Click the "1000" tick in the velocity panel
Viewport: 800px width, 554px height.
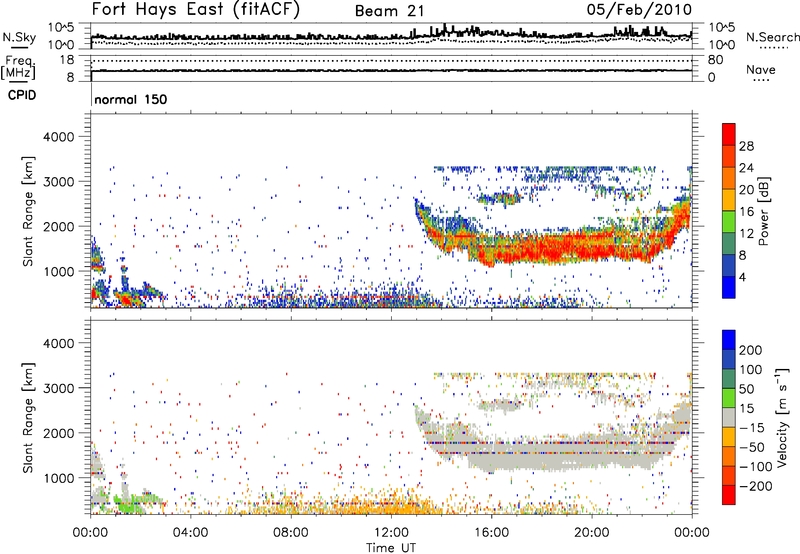58,478
